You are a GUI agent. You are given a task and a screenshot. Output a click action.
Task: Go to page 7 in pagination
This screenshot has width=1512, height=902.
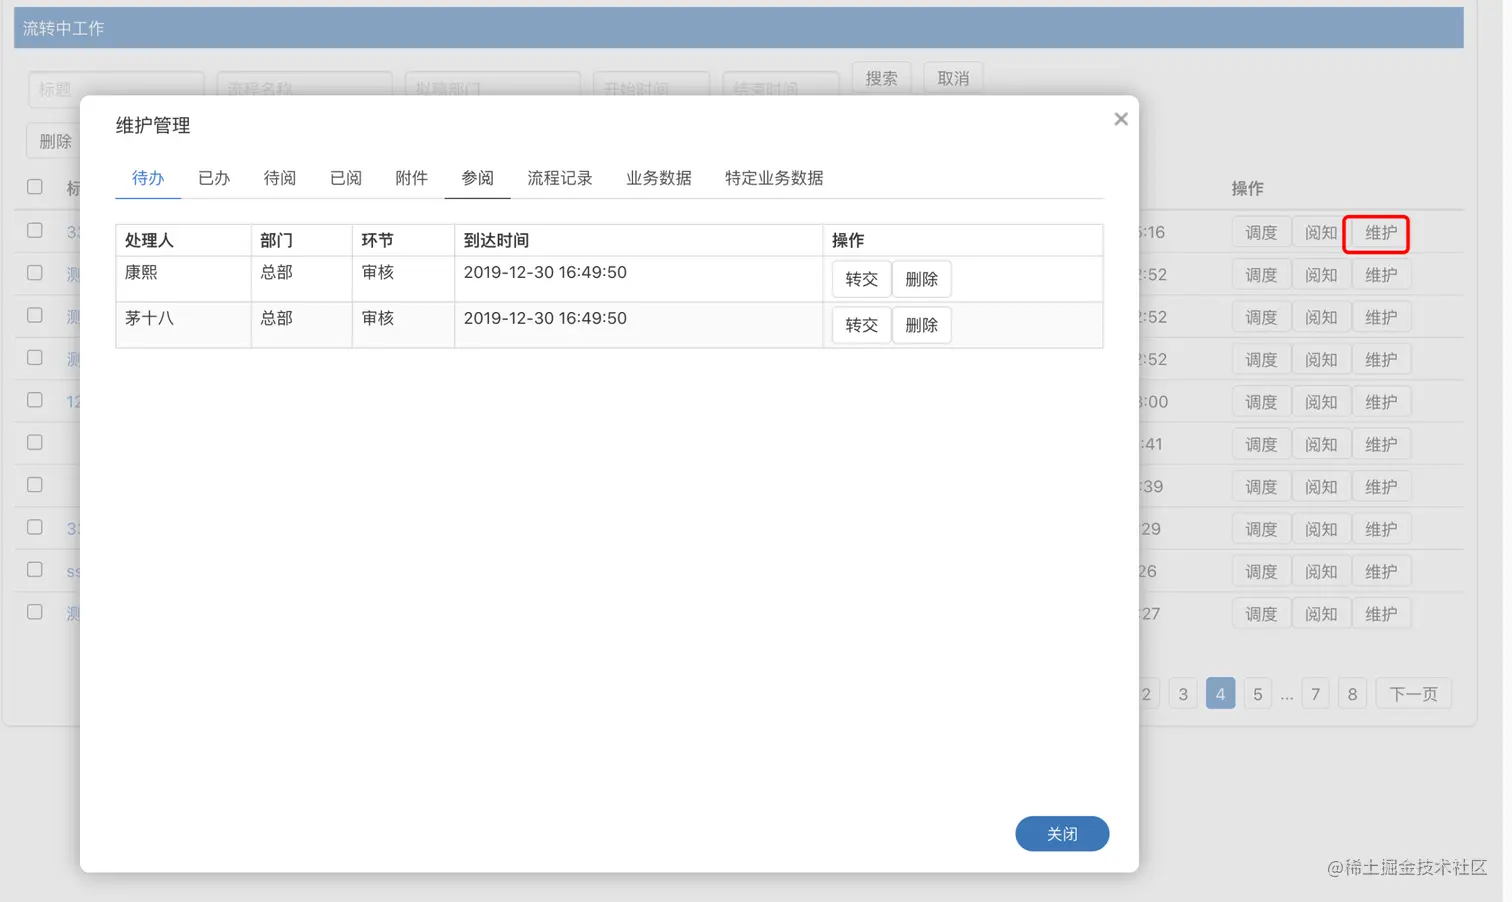pyautogui.click(x=1315, y=694)
